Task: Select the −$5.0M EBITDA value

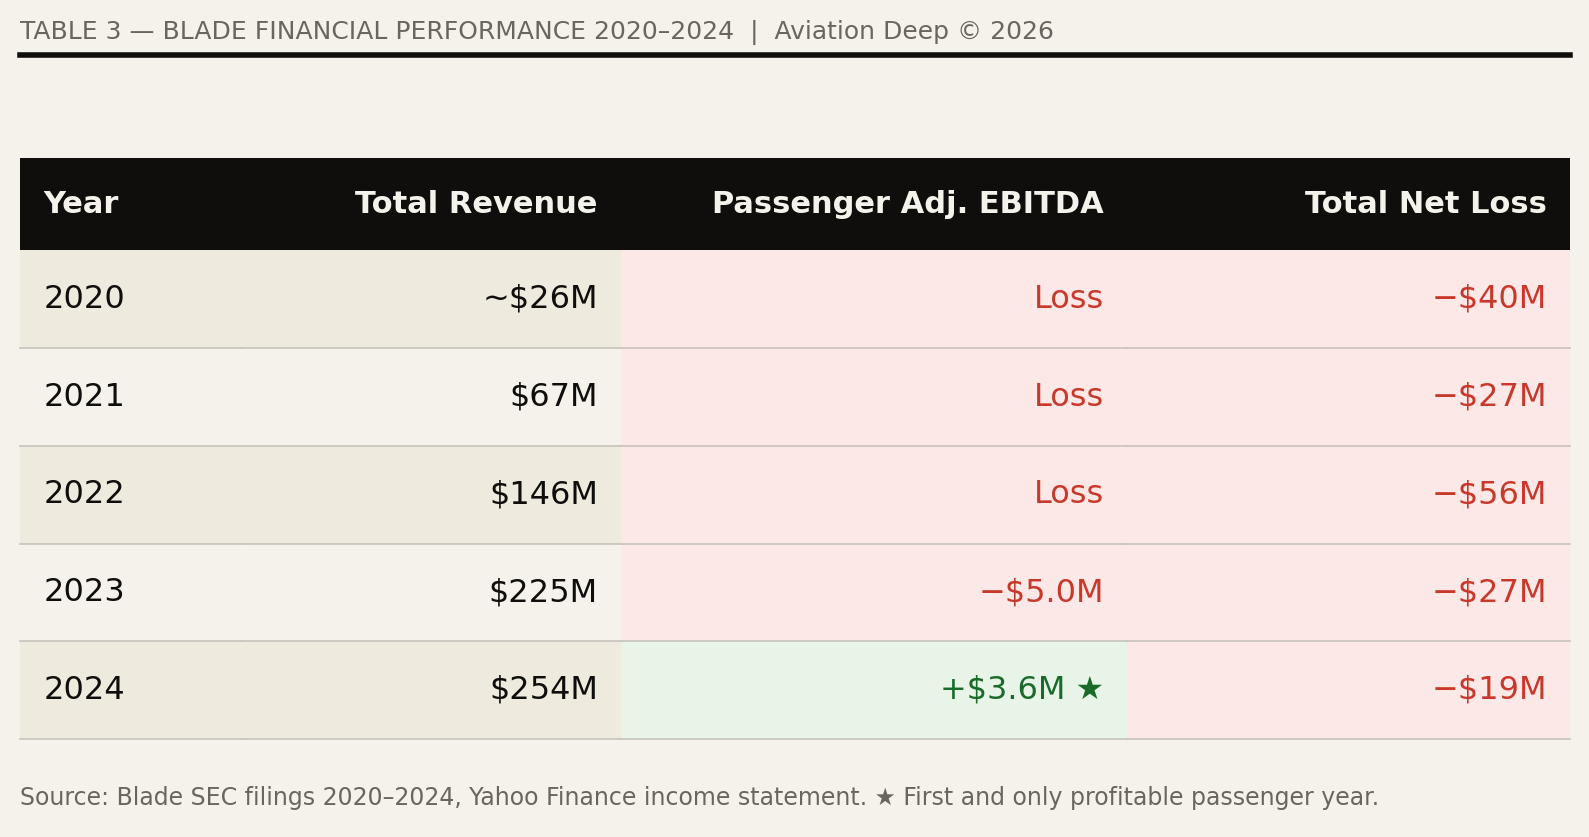Action: pyautogui.click(x=1041, y=592)
